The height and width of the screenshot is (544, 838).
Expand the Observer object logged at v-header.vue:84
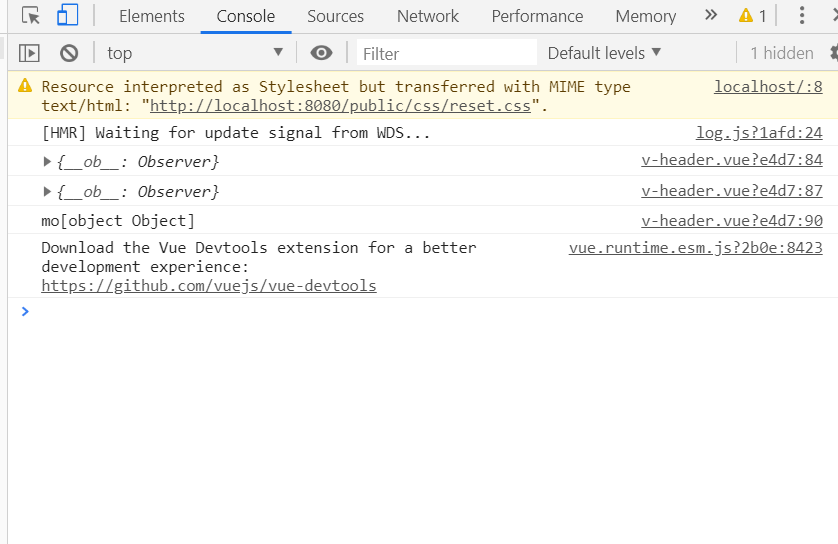[47, 161]
